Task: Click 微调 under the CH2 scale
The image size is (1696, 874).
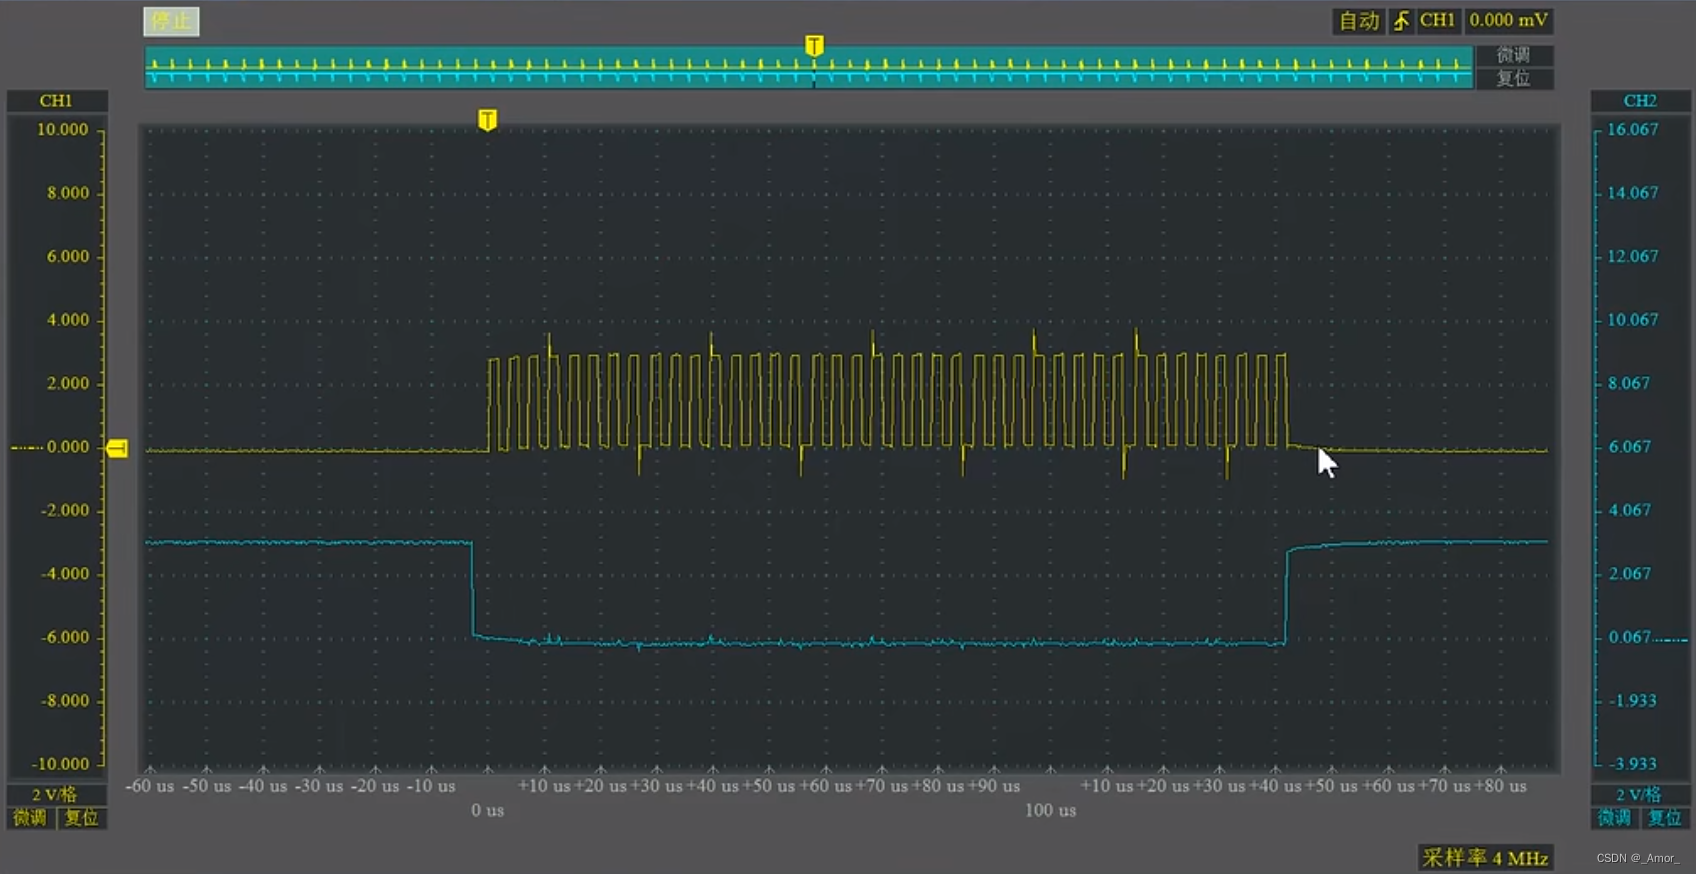Action: click(1614, 818)
